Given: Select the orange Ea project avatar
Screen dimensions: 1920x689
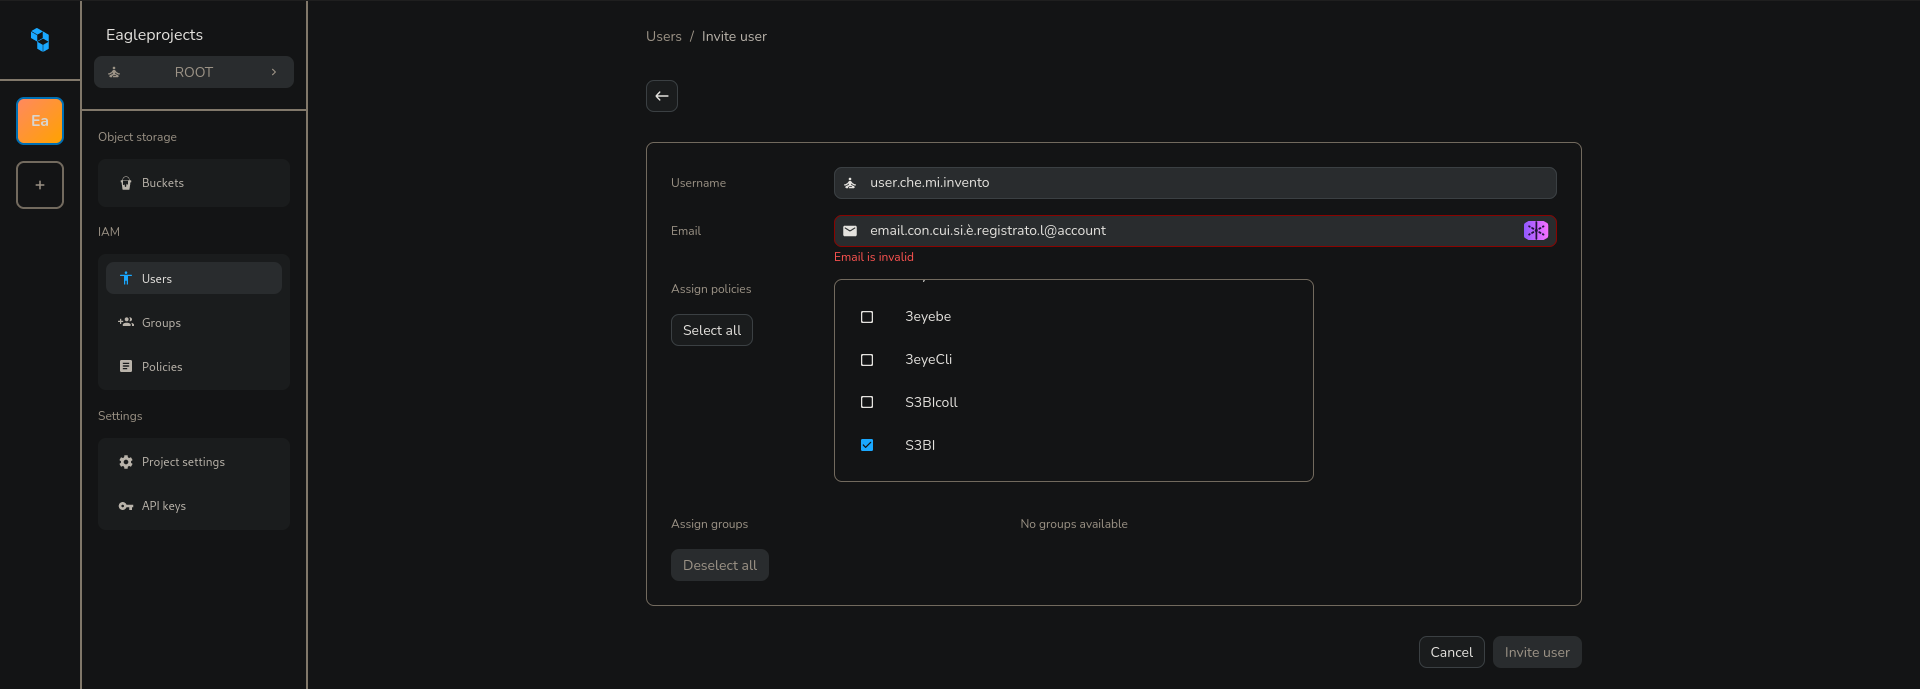Looking at the screenshot, I should tap(40, 121).
